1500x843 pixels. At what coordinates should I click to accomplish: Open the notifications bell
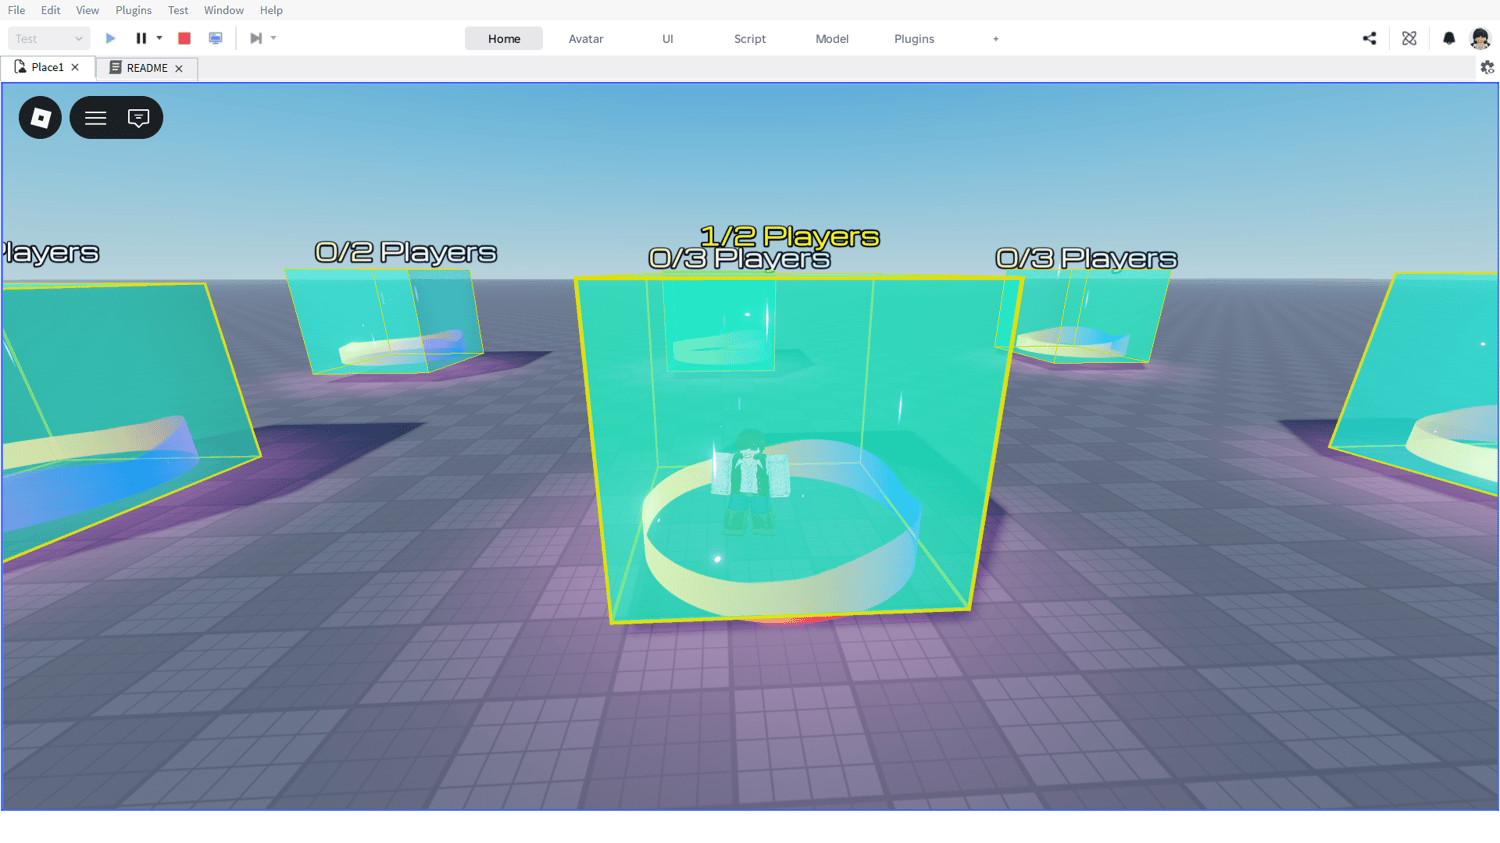point(1449,38)
